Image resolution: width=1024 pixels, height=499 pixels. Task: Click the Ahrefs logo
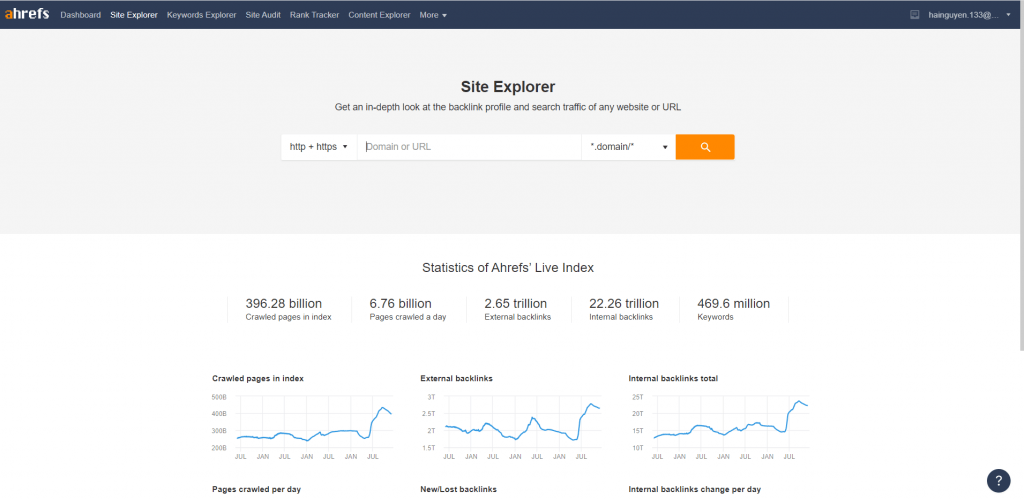[x=27, y=14]
